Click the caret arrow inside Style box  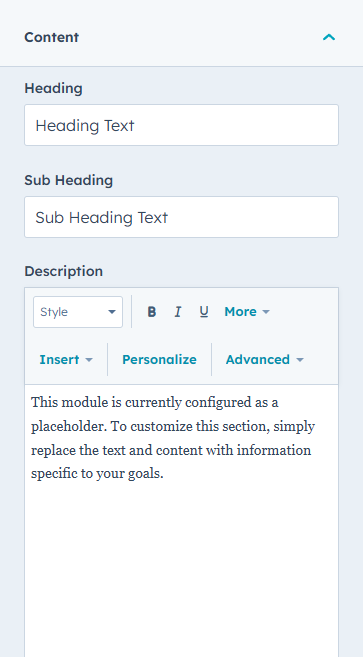111,312
